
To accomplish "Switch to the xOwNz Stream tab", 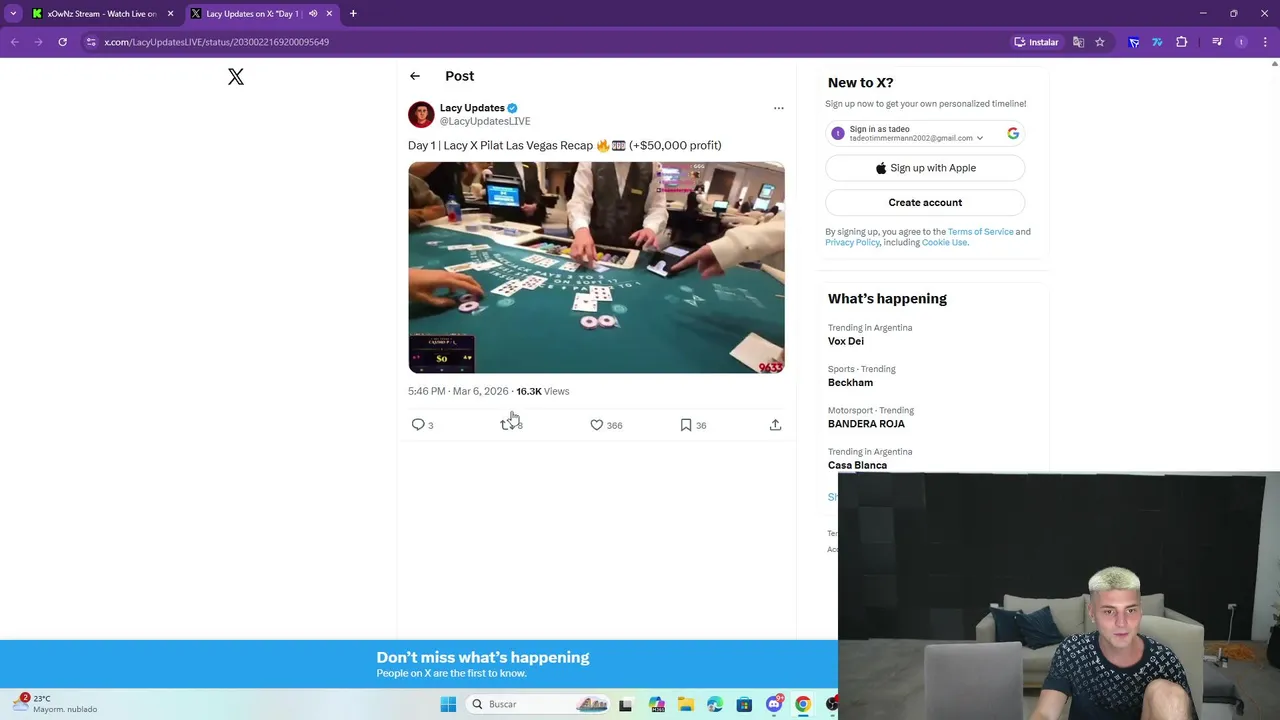I will (x=101, y=13).
